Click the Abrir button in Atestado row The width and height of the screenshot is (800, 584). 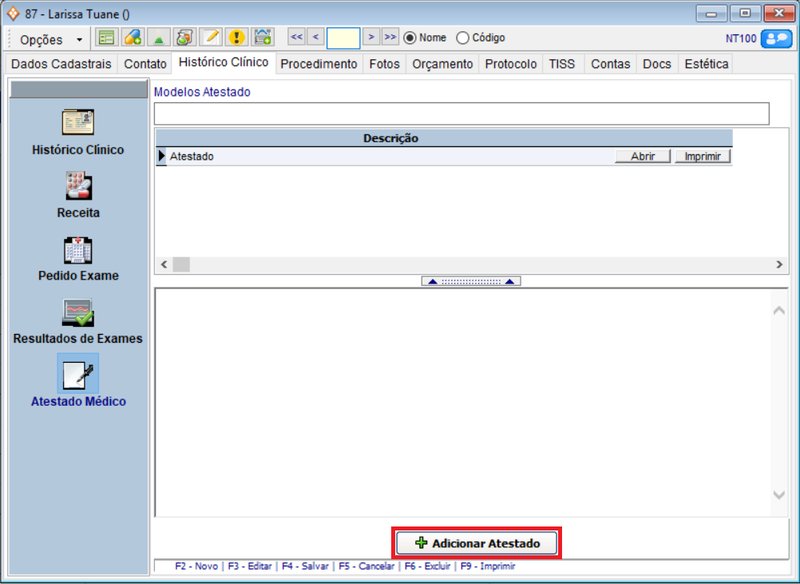pyautogui.click(x=642, y=156)
